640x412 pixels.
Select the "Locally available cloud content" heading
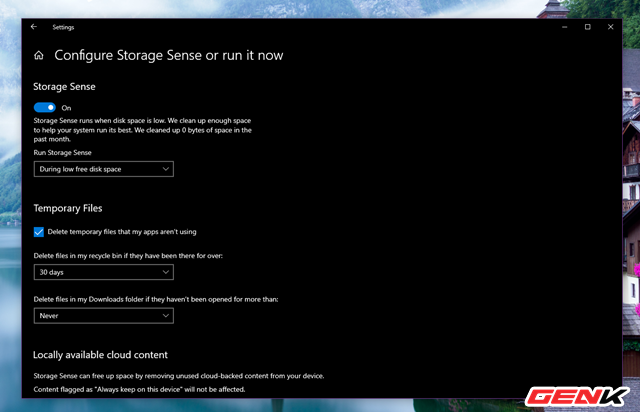100,354
